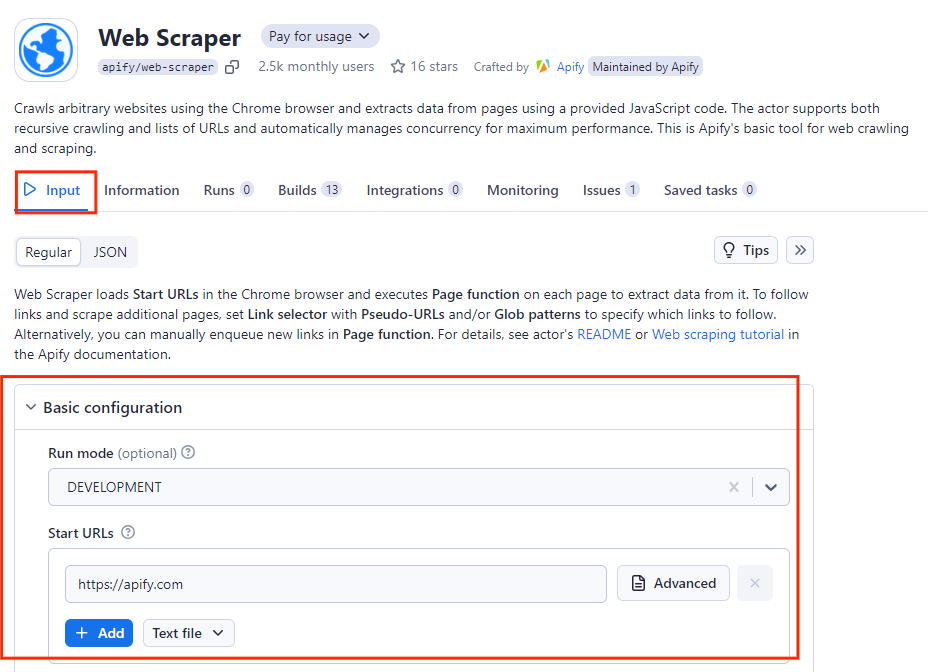928x672 pixels.
Task: Open the Start URLs help tooltip
Action: click(128, 532)
